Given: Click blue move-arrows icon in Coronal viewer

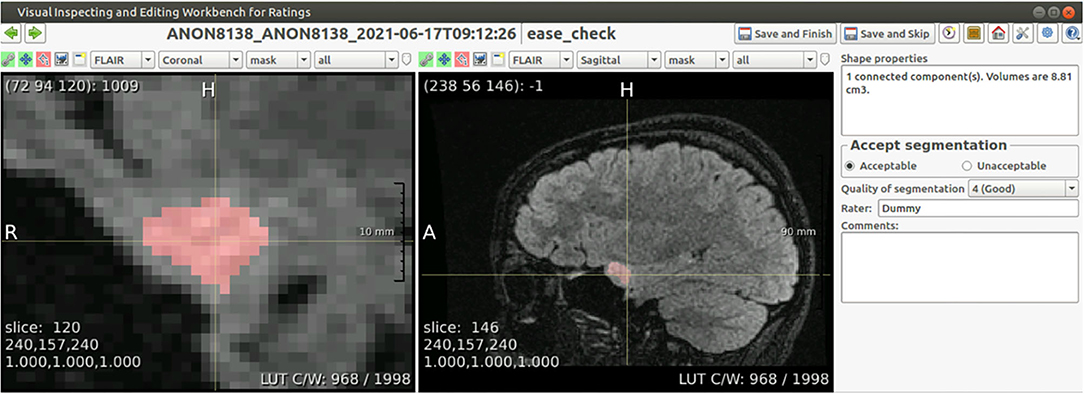Looking at the screenshot, I should [x=27, y=59].
